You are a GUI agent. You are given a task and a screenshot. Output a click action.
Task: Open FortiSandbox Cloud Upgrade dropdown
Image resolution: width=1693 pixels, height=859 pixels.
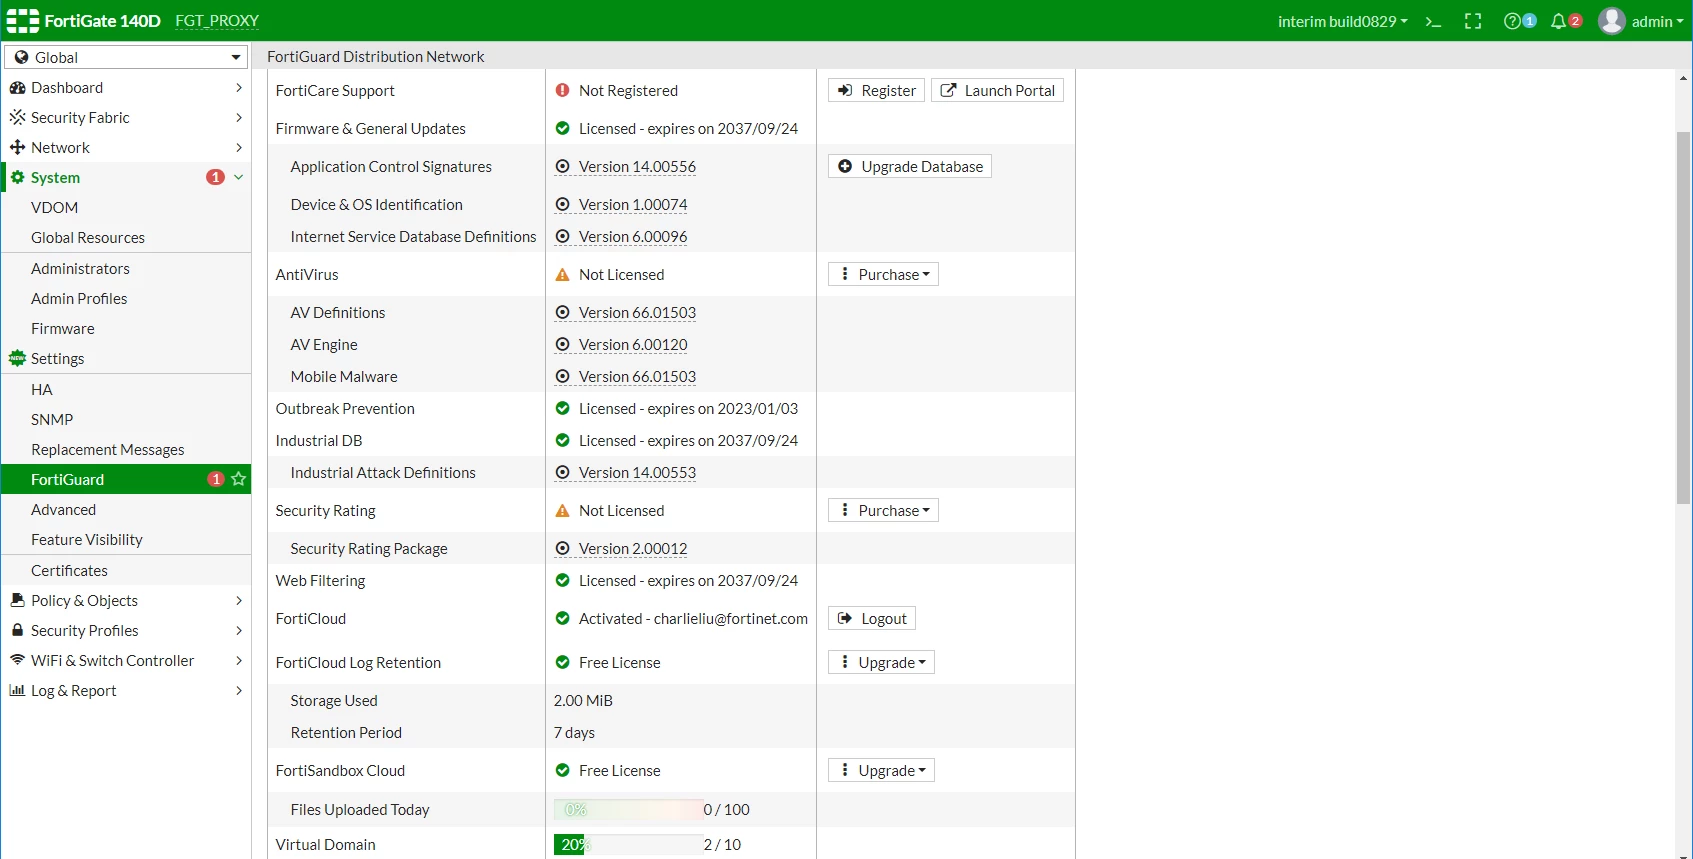click(881, 770)
